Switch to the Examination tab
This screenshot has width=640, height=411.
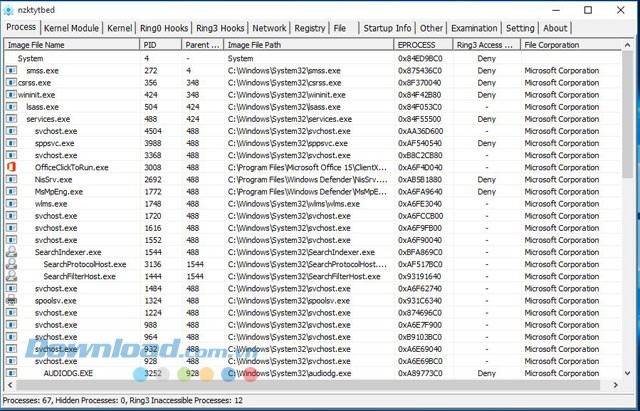[x=474, y=28]
